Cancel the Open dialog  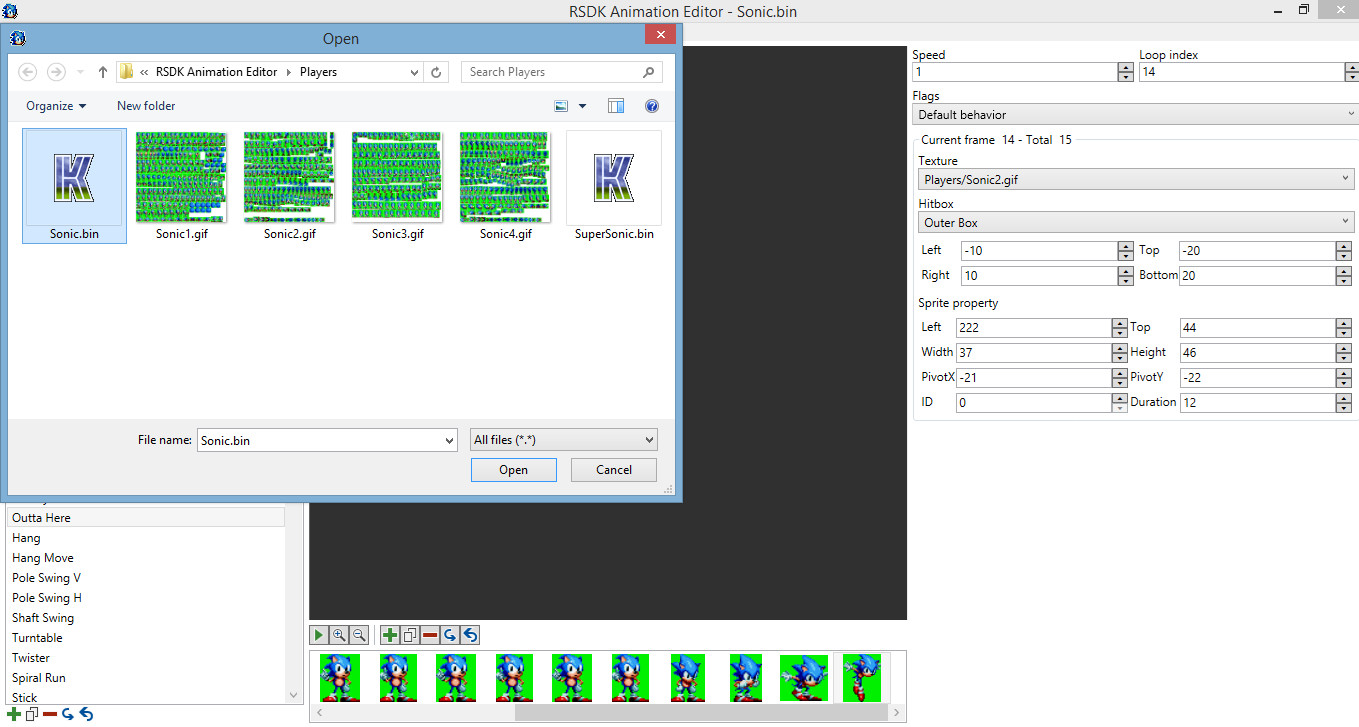pyautogui.click(x=614, y=470)
